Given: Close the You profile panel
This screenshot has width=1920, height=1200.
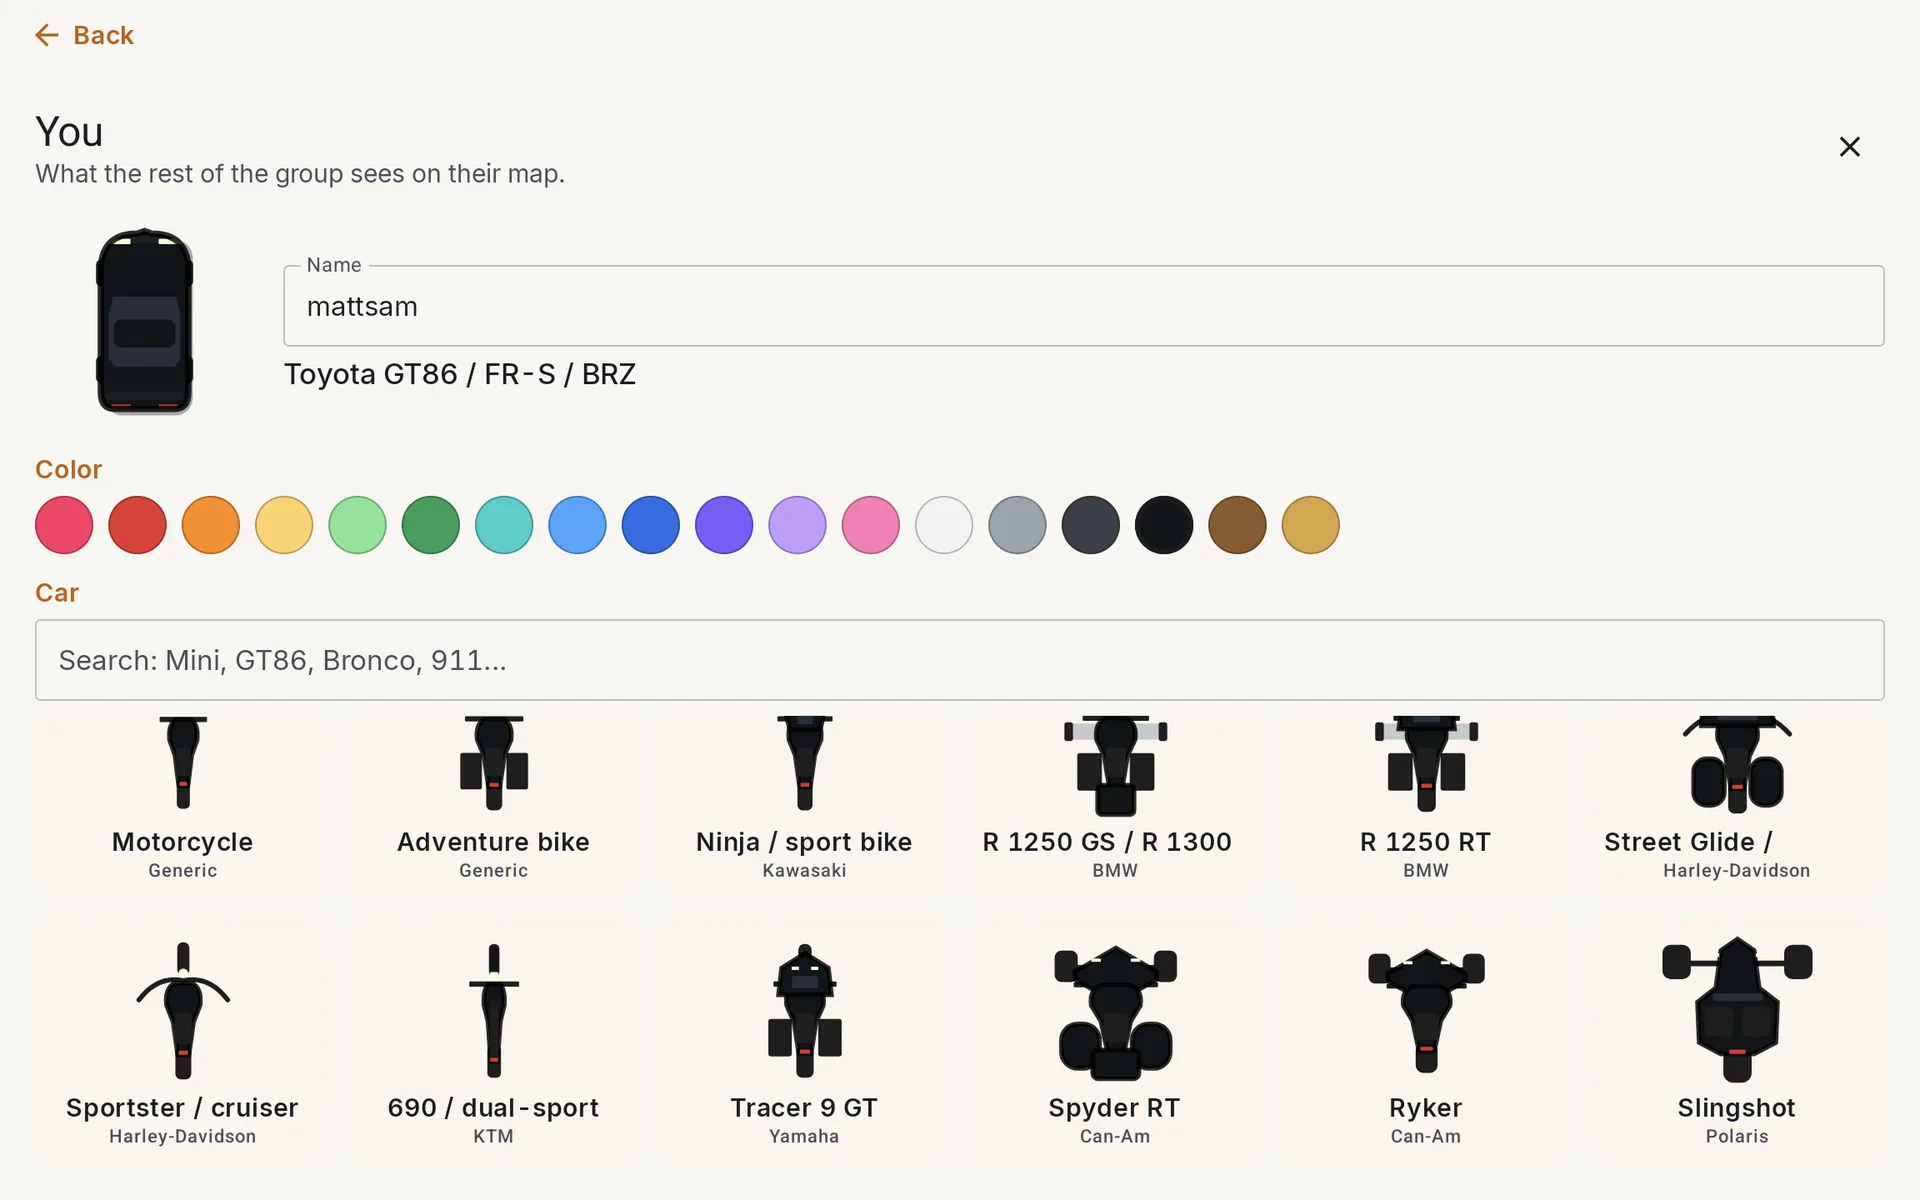Looking at the screenshot, I should click(x=1849, y=147).
